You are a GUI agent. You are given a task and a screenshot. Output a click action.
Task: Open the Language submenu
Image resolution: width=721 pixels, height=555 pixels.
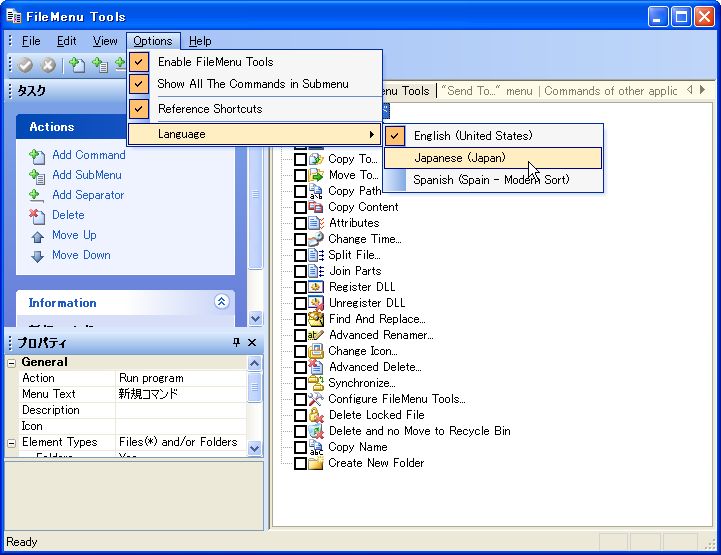tap(254, 134)
